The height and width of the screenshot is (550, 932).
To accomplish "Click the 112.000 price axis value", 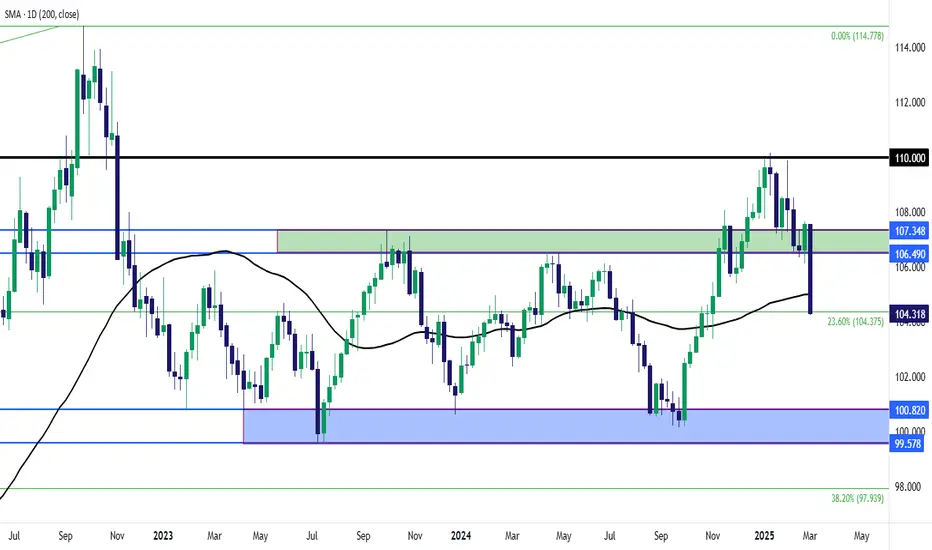I will click(910, 102).
